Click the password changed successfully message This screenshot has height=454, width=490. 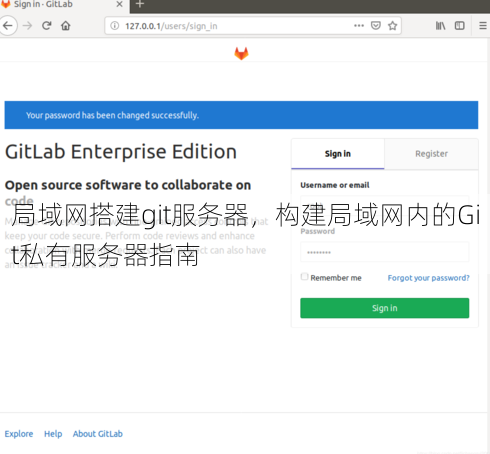pyautogui.click(x=112, y=115)
